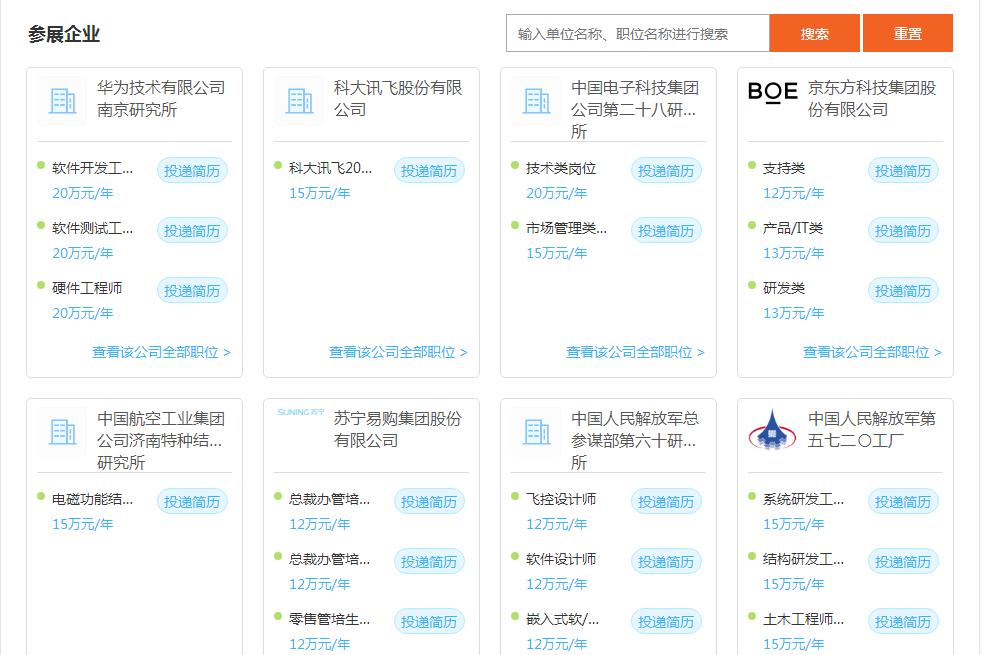Select the 土木工程师... position title
The width and height of the screenshot is (982, 655).
[x=804, y=620]
